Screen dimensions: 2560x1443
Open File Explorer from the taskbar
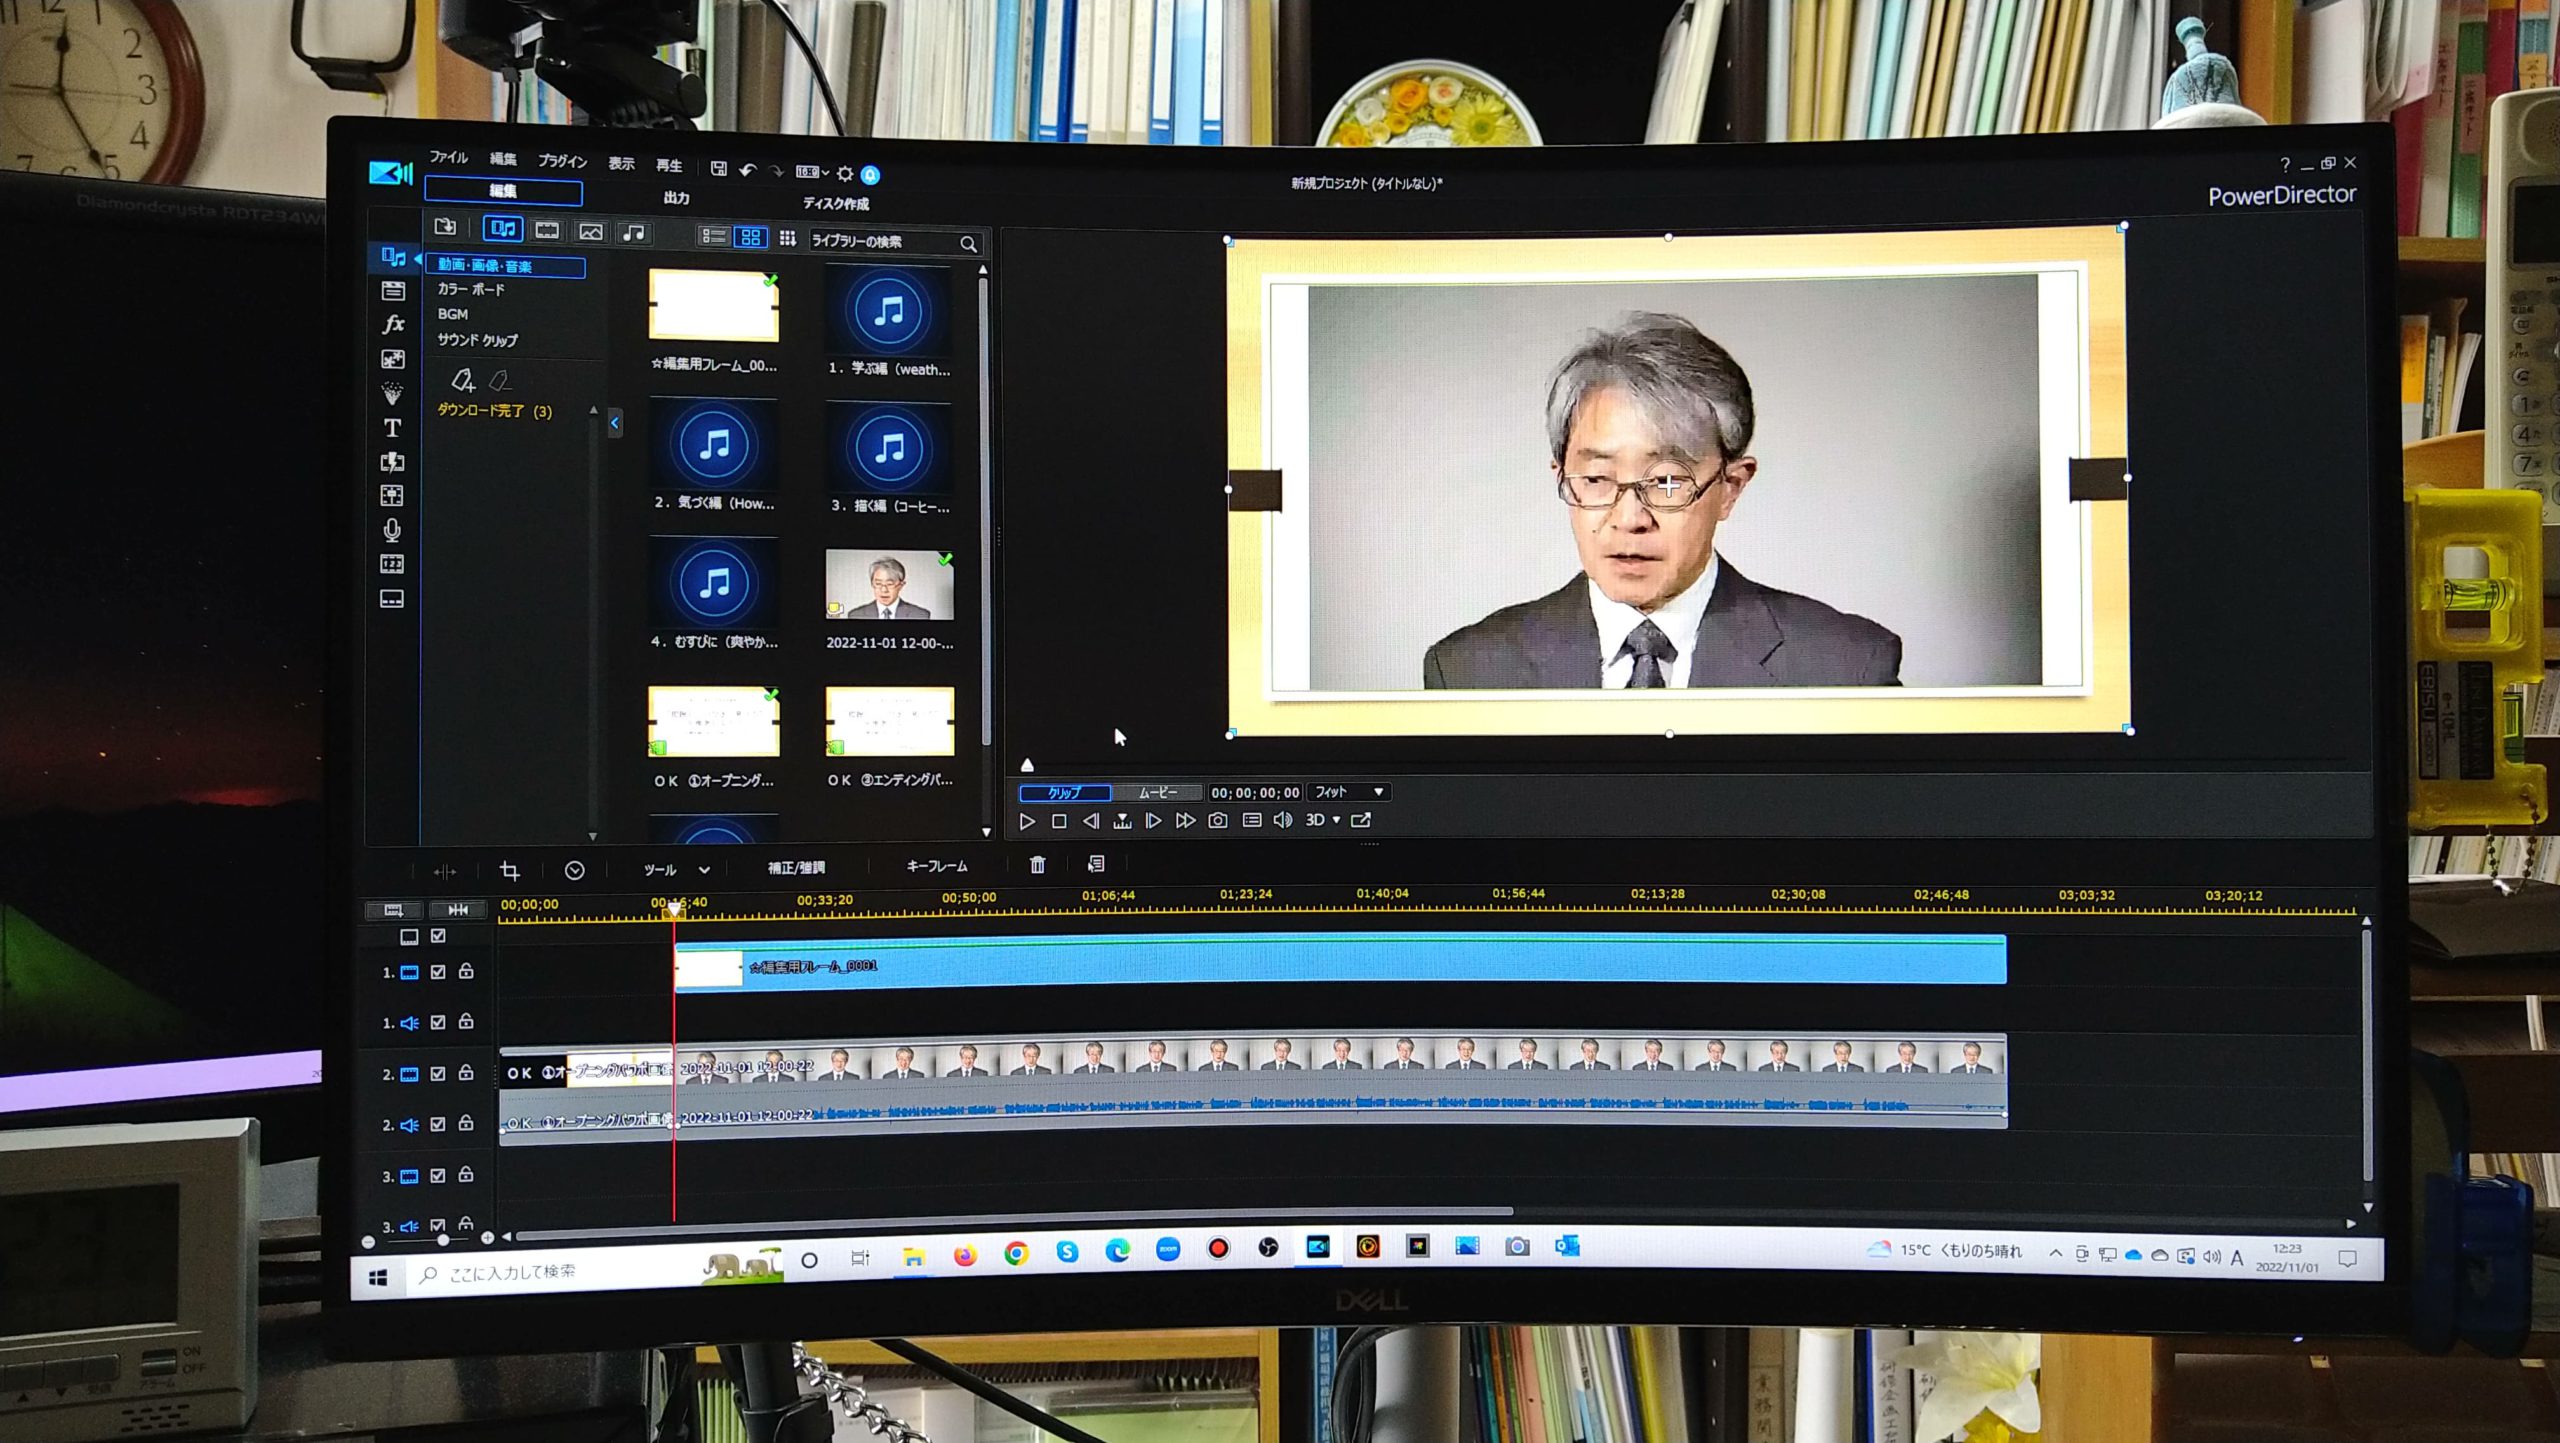click(913, 1256)
